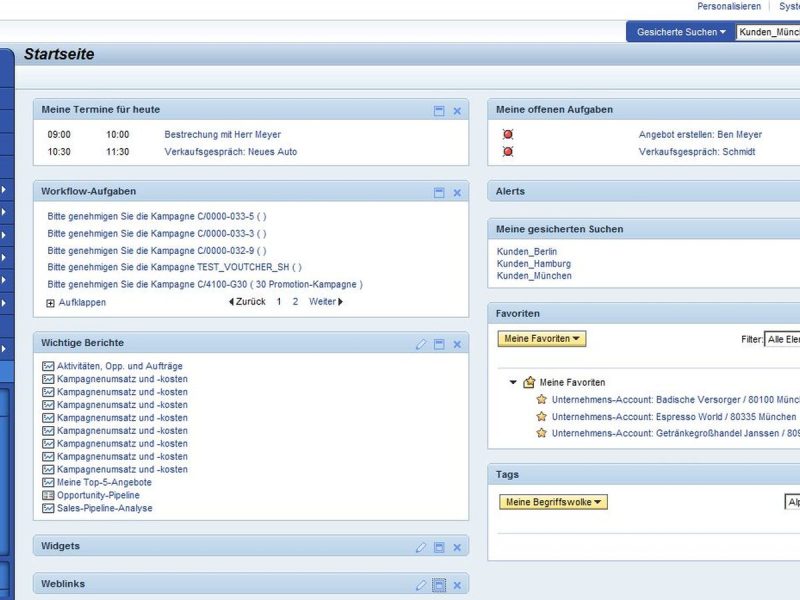Image resolution: width=800 pixels, height=600 pixels.
Task: Collapse the Meine Favoriten tree node
Action: click(513, 382)
